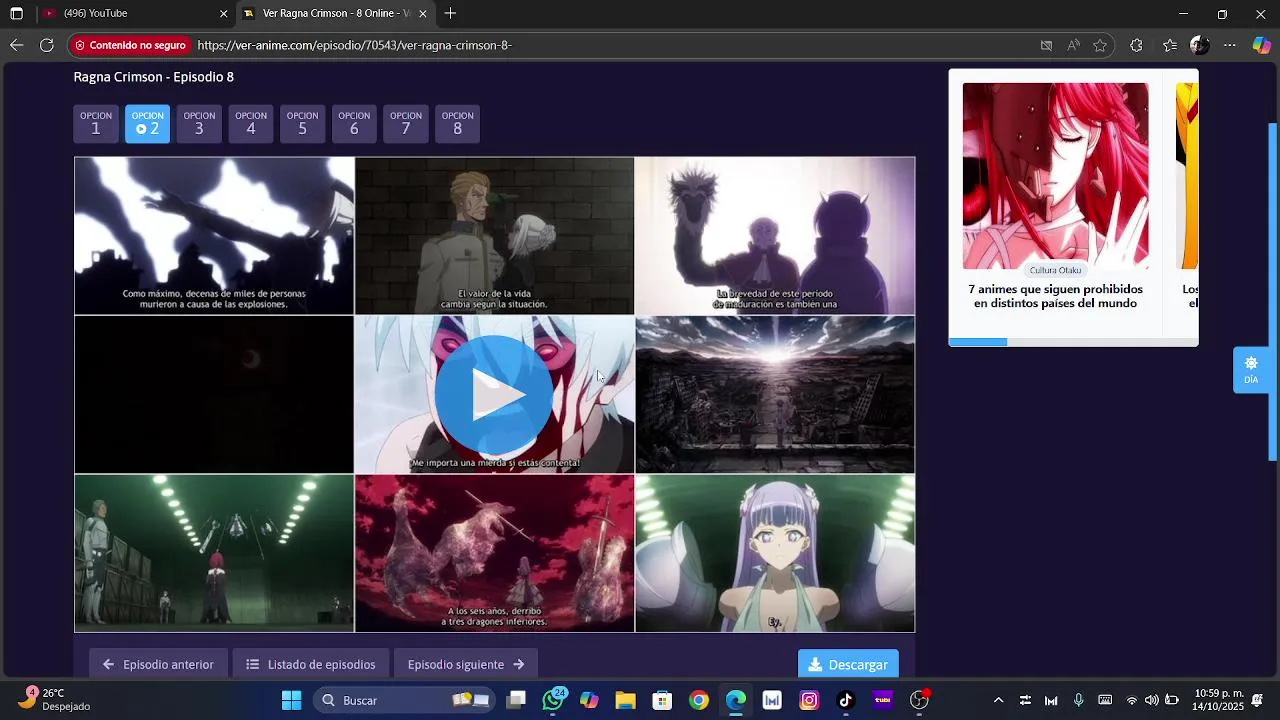The image size is (1280, 720).
Task: Pick Opcion 7 server
Action: (x=406, y=124)
